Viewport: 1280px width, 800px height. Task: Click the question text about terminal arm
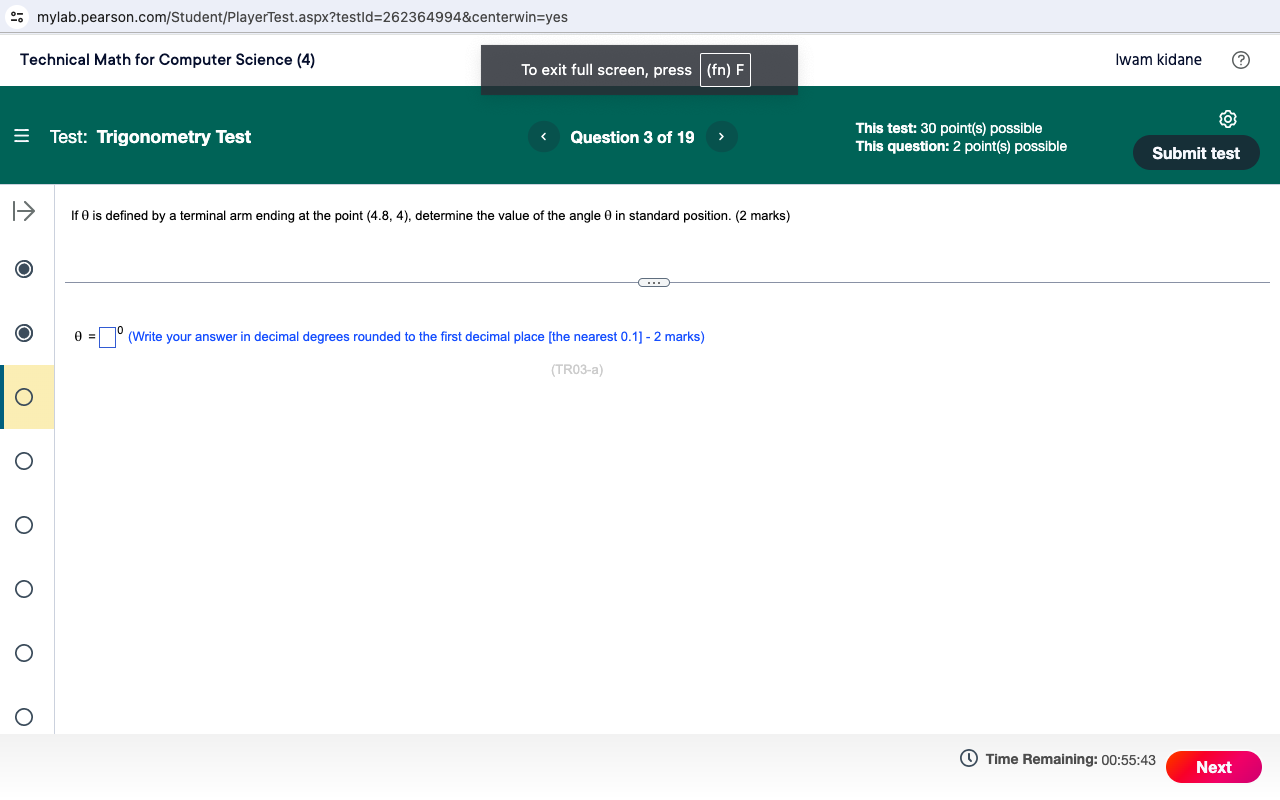(x=430, y=216)
